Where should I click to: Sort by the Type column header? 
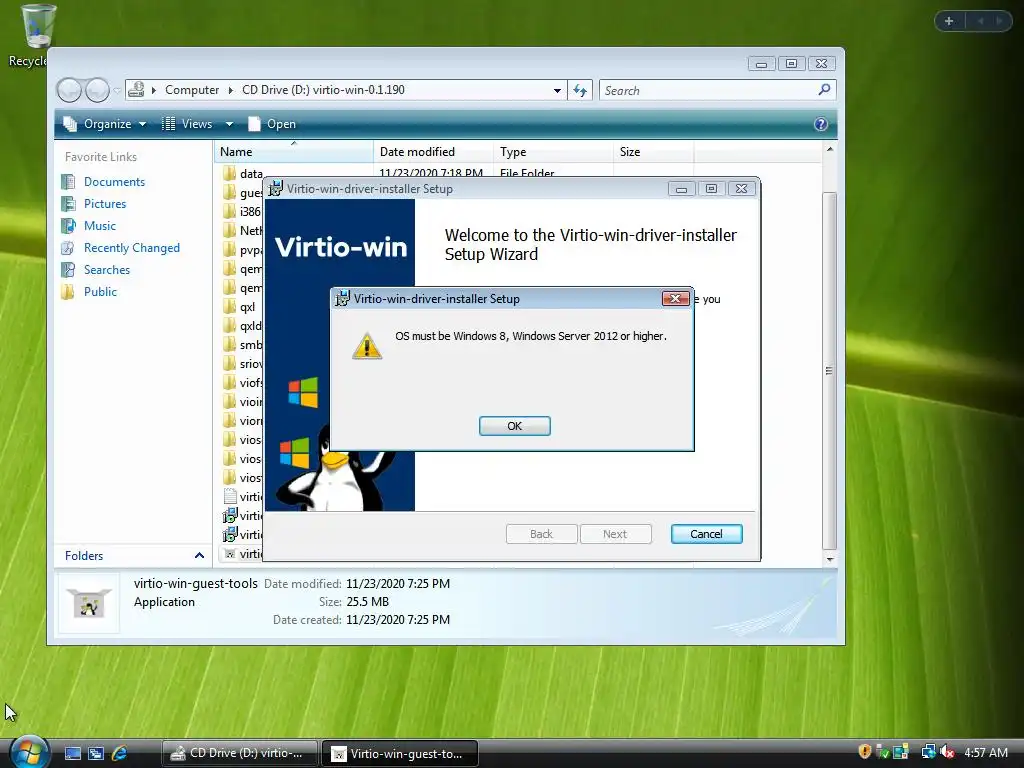pyautogui.click(x=553, y=152)
